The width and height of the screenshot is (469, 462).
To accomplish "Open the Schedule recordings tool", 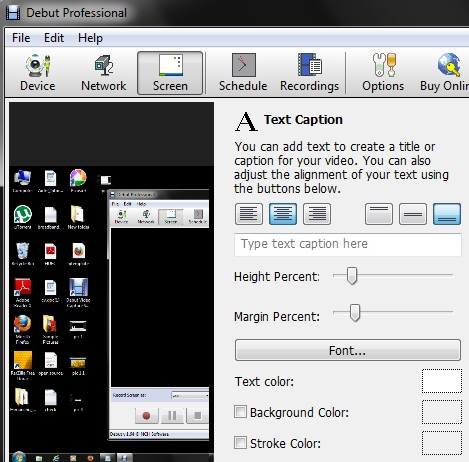I will point(243,73).
